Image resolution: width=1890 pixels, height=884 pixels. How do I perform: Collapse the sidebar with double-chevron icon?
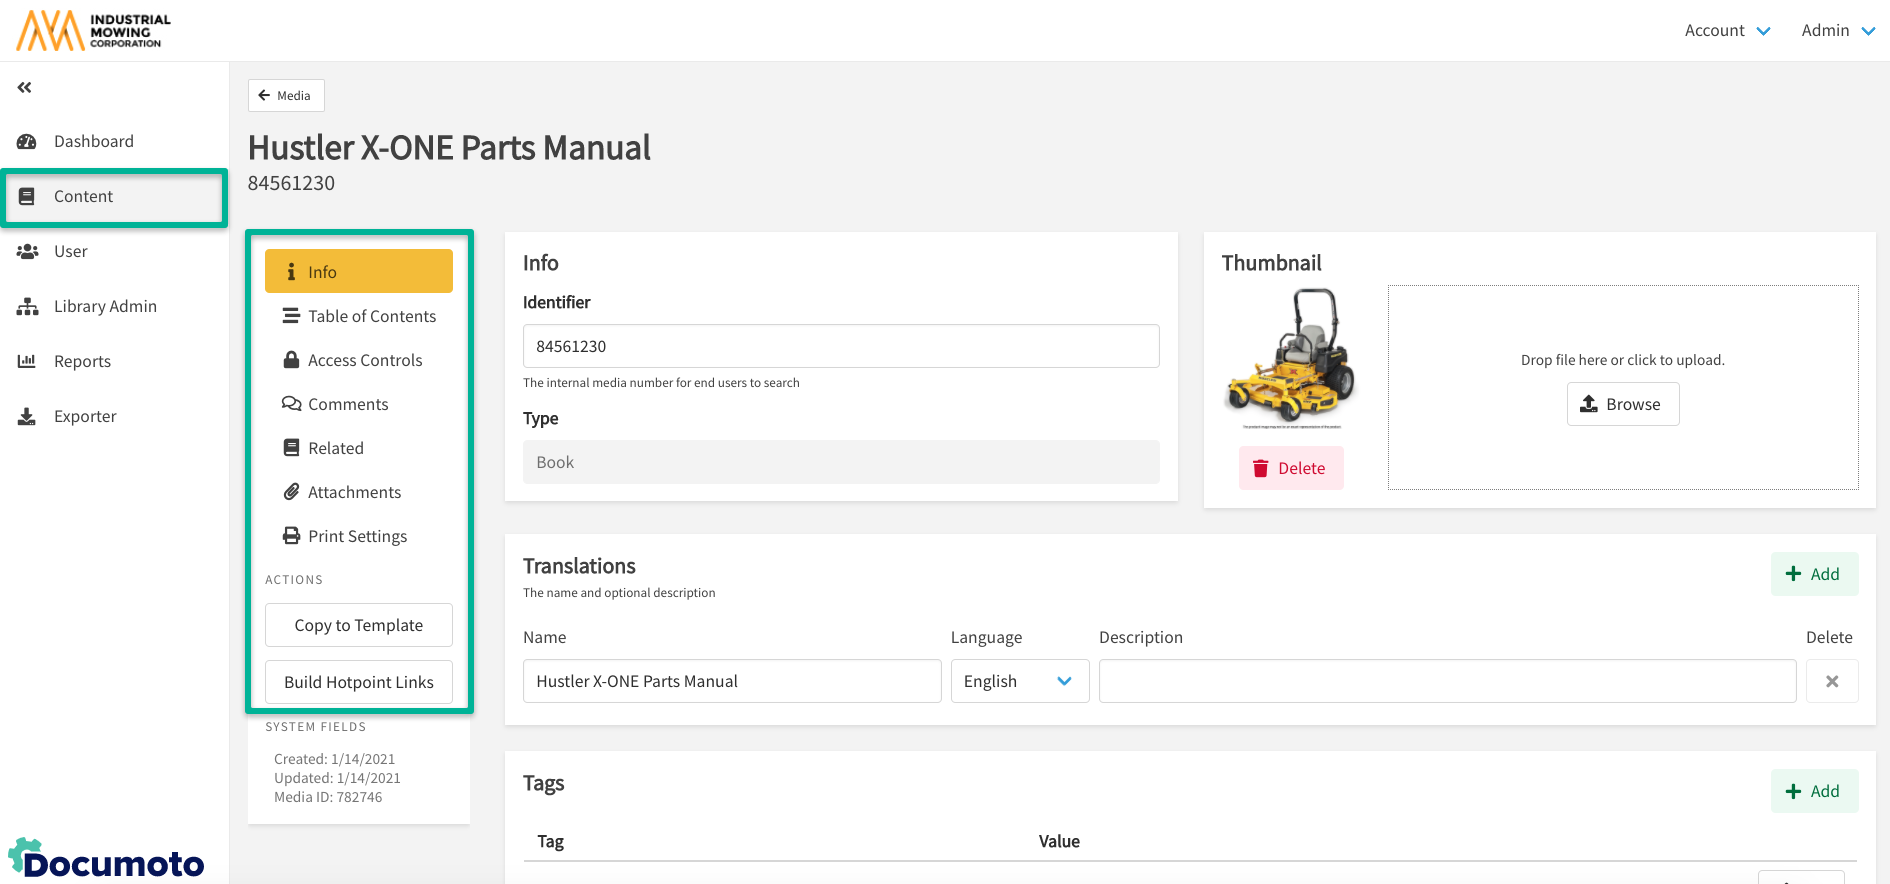coord(25,88)
